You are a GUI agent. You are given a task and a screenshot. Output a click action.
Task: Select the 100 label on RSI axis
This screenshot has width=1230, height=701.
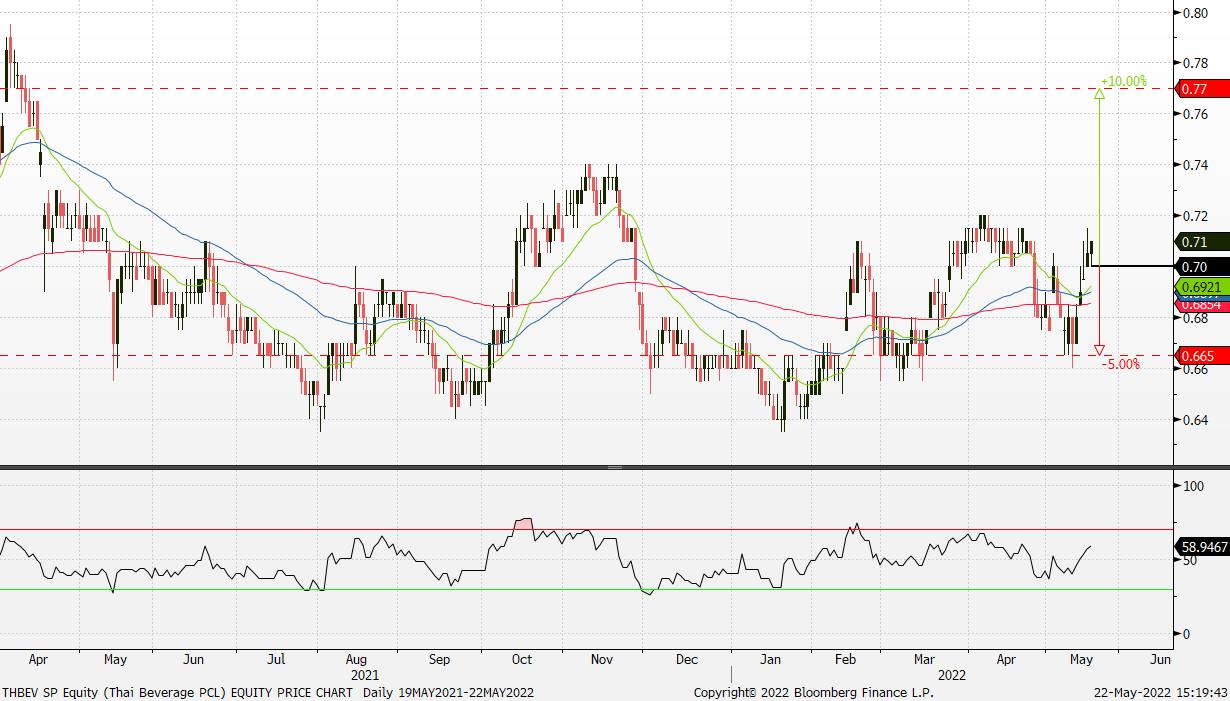(x=1193, y=485)
